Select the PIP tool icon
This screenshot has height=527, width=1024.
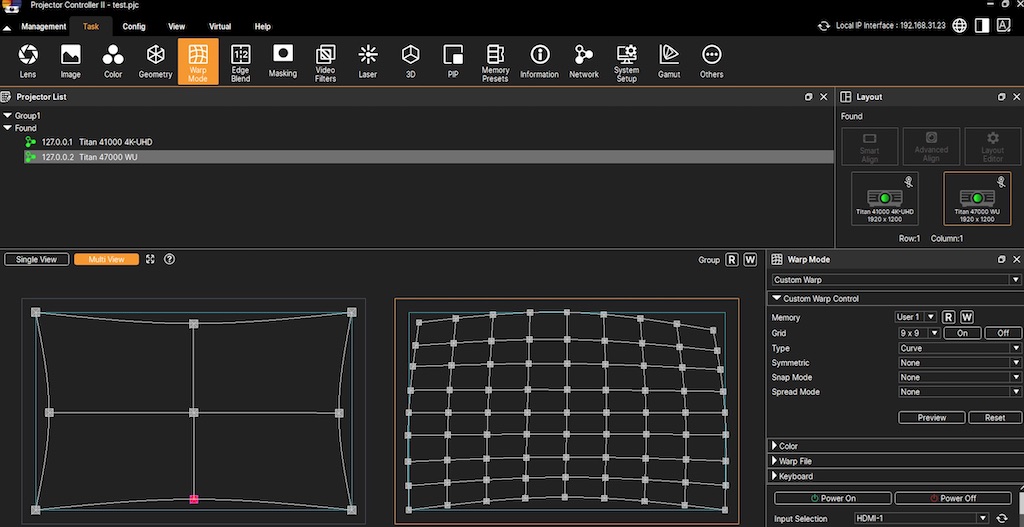click(453, 60)
